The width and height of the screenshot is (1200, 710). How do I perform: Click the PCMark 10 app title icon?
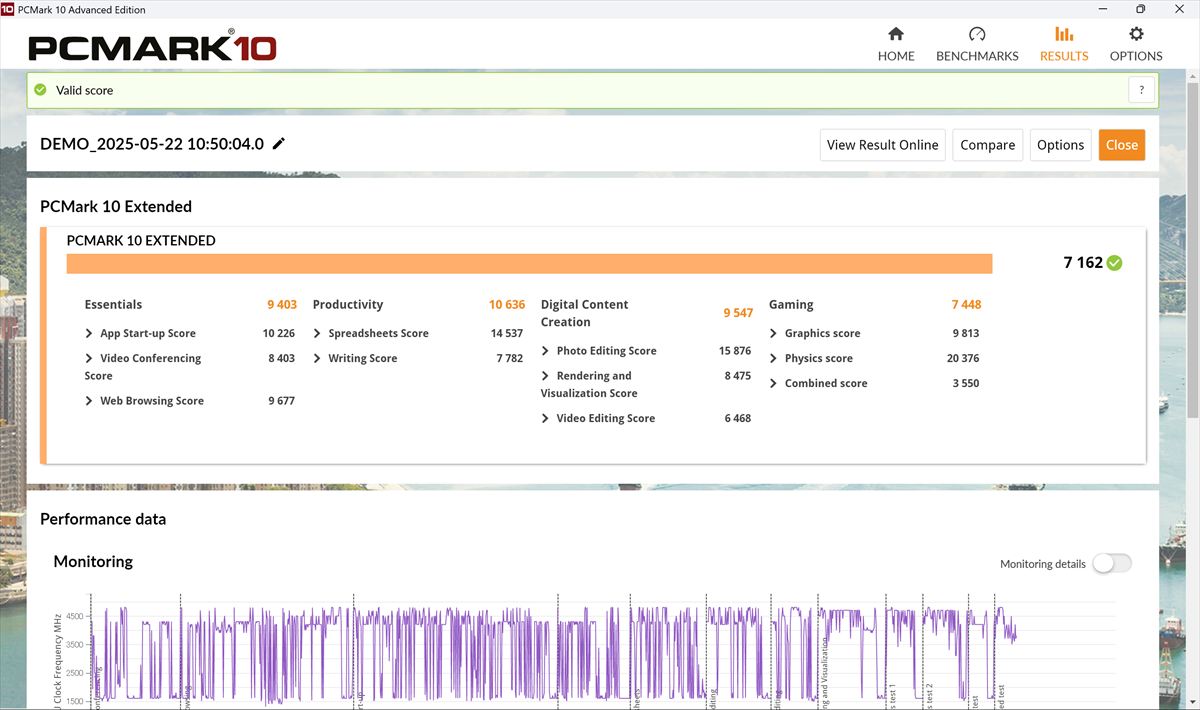pyautogui.click(x=8, y=9)
